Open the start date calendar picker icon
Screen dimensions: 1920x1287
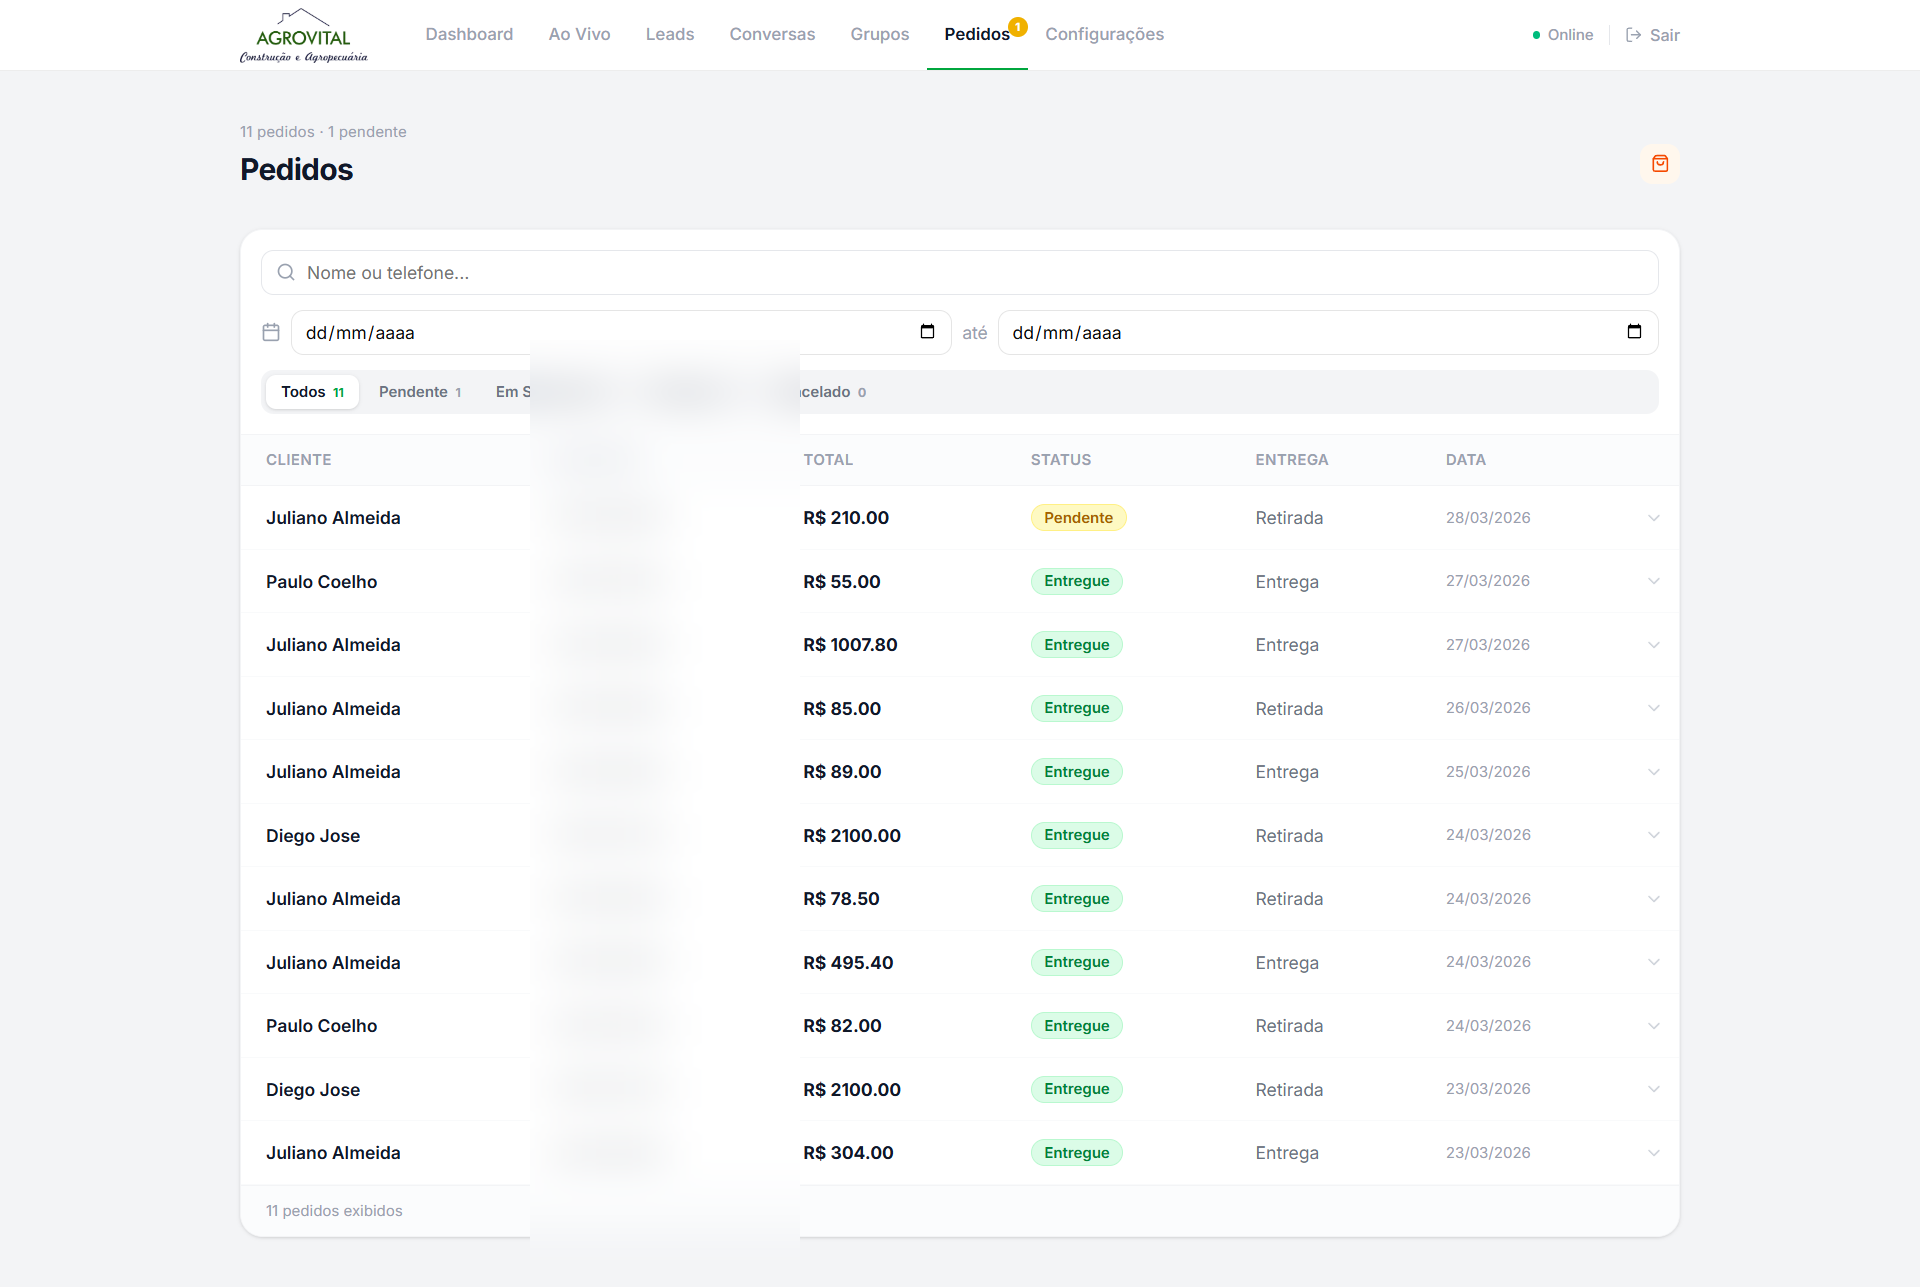(927, 332)
